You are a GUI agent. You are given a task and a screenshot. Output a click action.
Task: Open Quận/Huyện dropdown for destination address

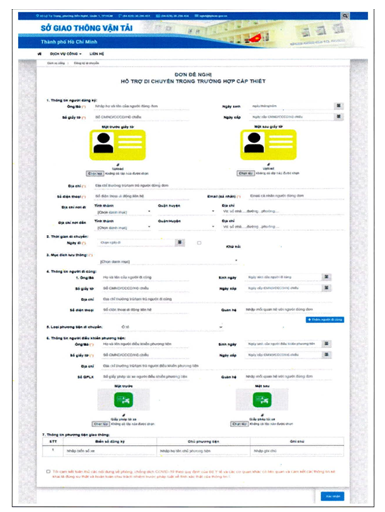coord(186,227)
